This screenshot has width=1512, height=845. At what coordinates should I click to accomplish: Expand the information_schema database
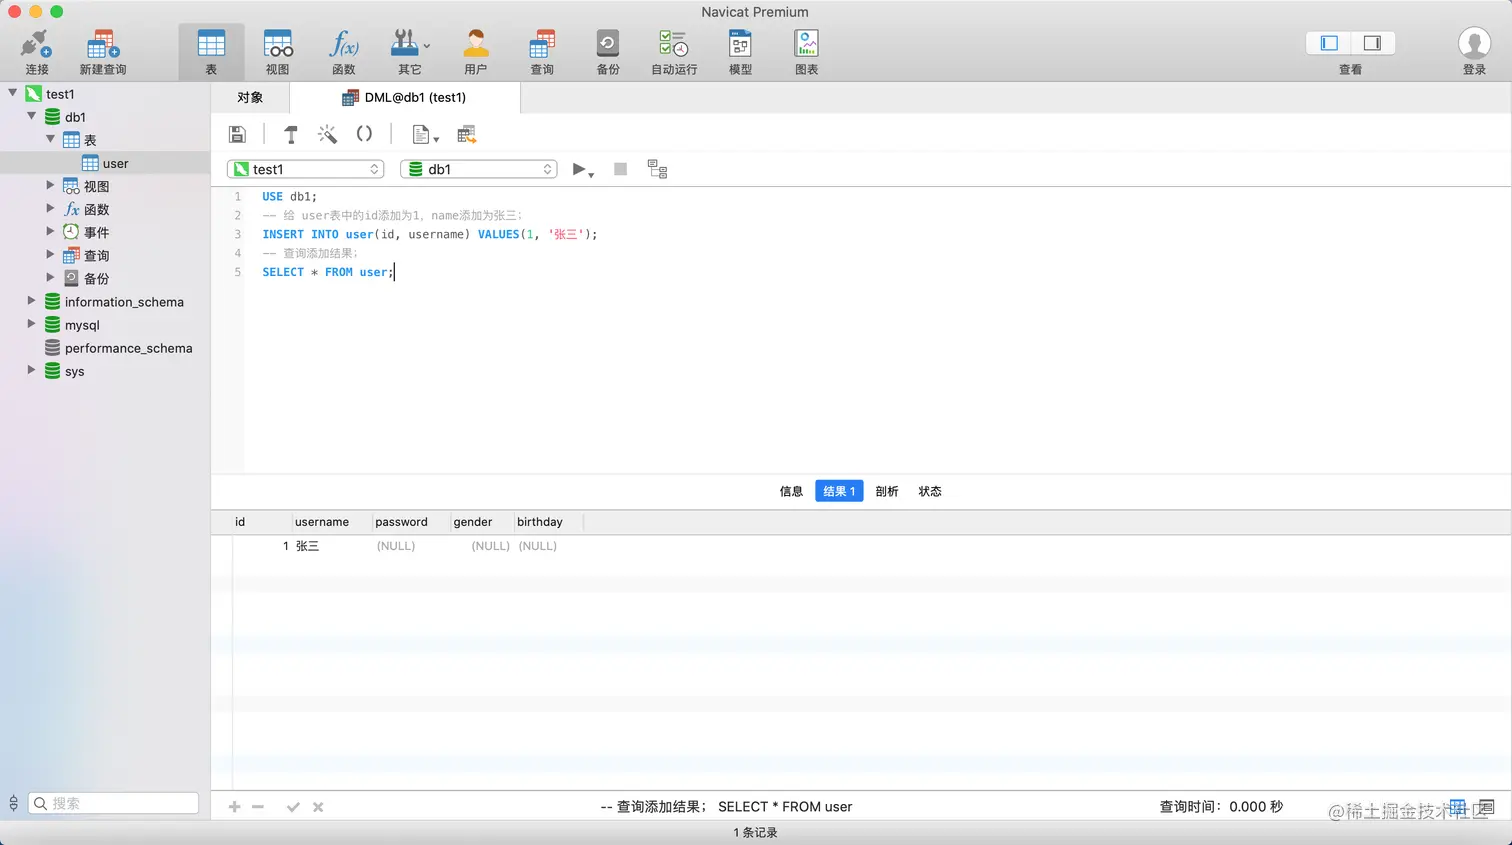pos(31,300)
